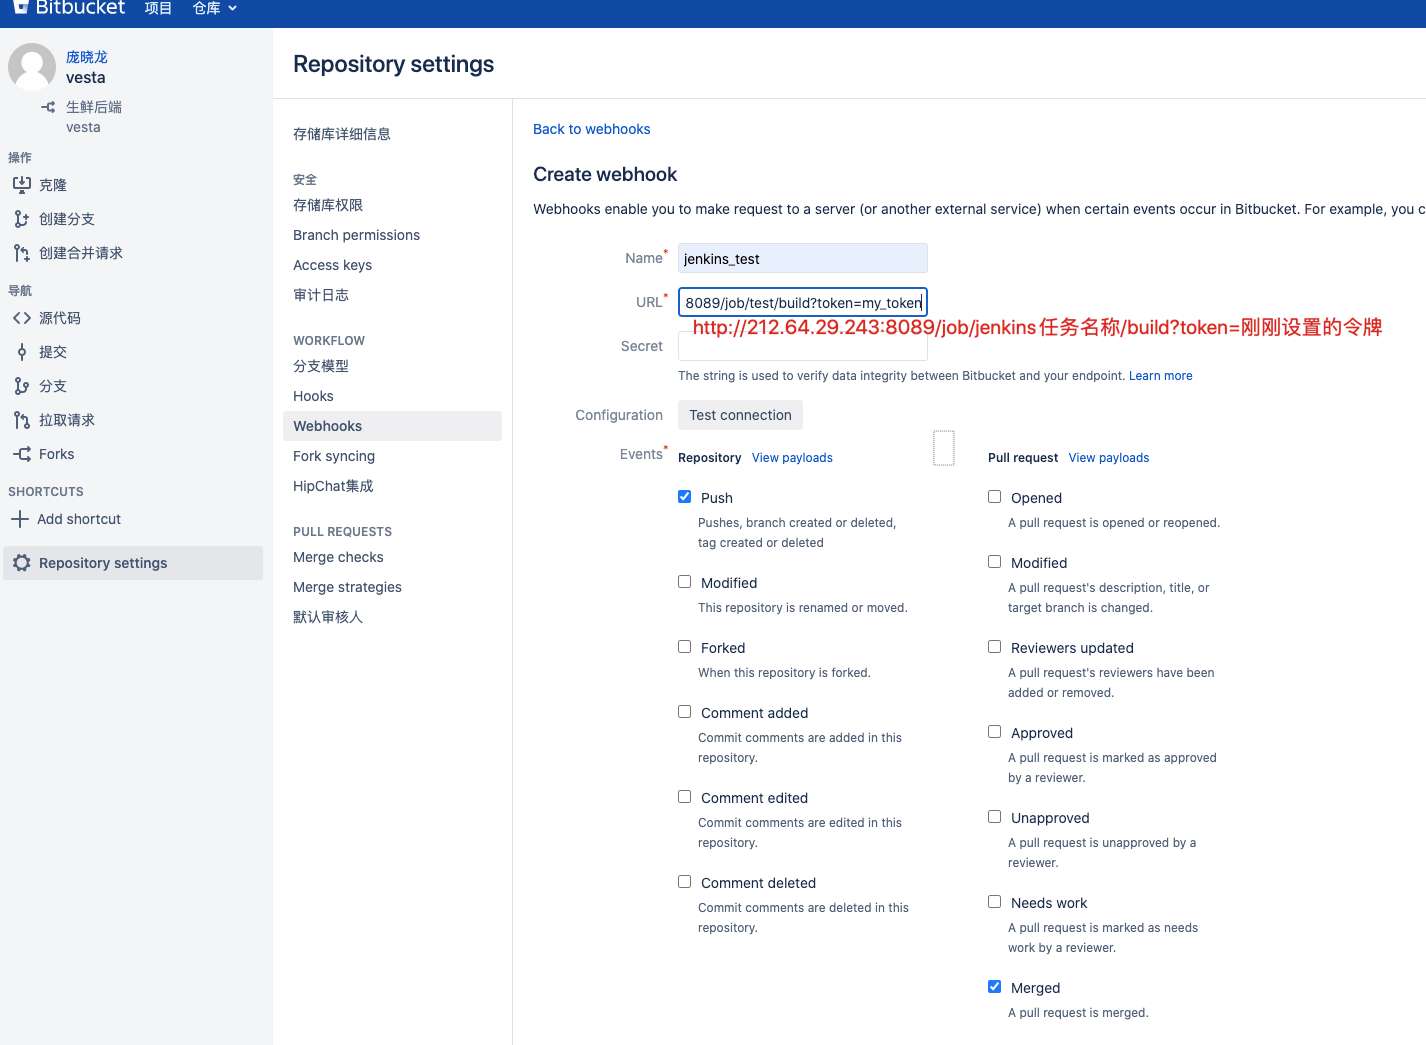
Task: Navigate to 提交 in sidebar
Action: point(53,352)
